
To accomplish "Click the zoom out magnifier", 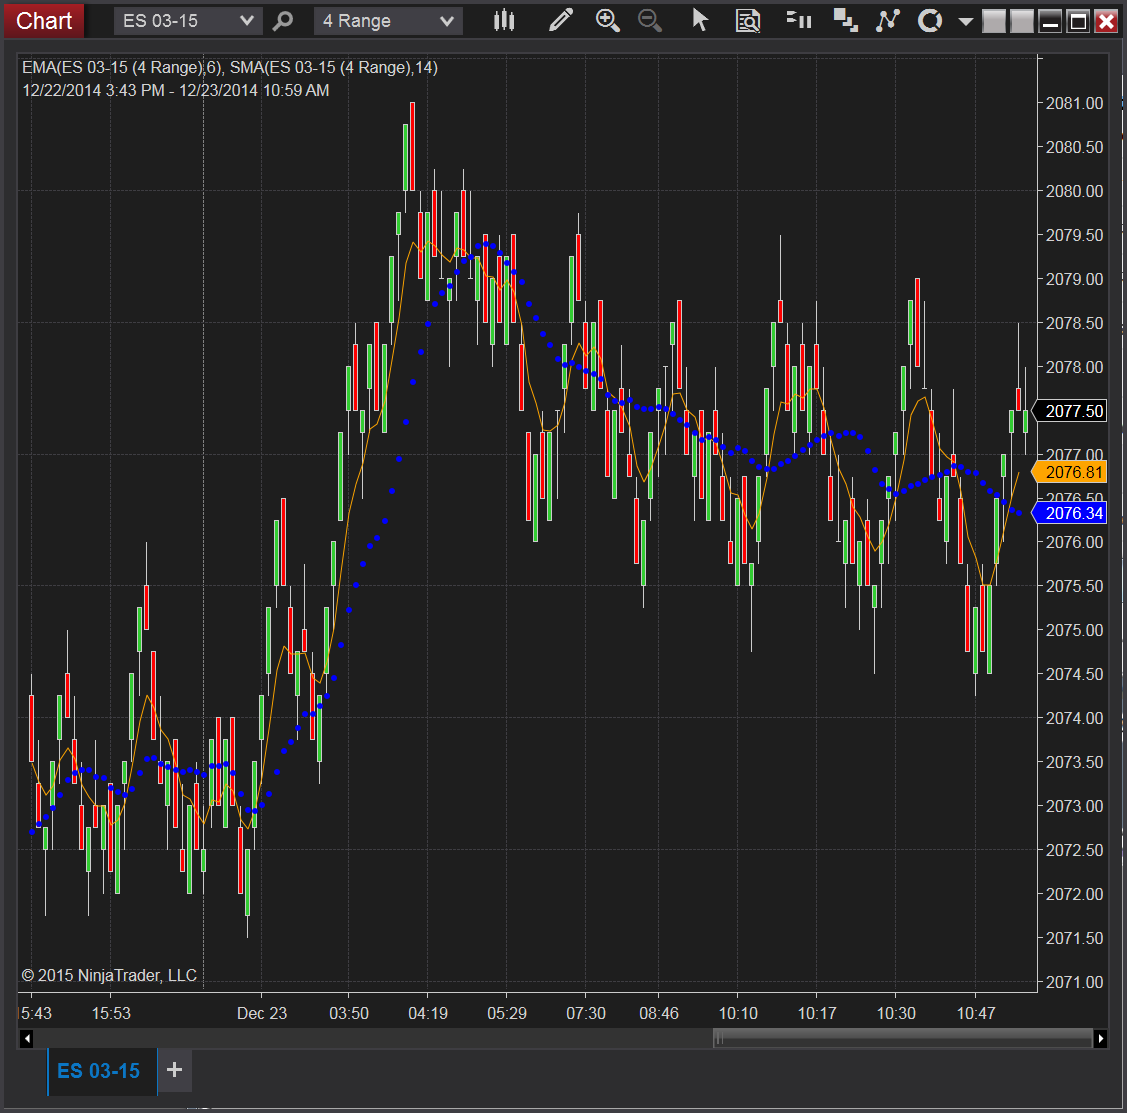I will pos(650,21).
